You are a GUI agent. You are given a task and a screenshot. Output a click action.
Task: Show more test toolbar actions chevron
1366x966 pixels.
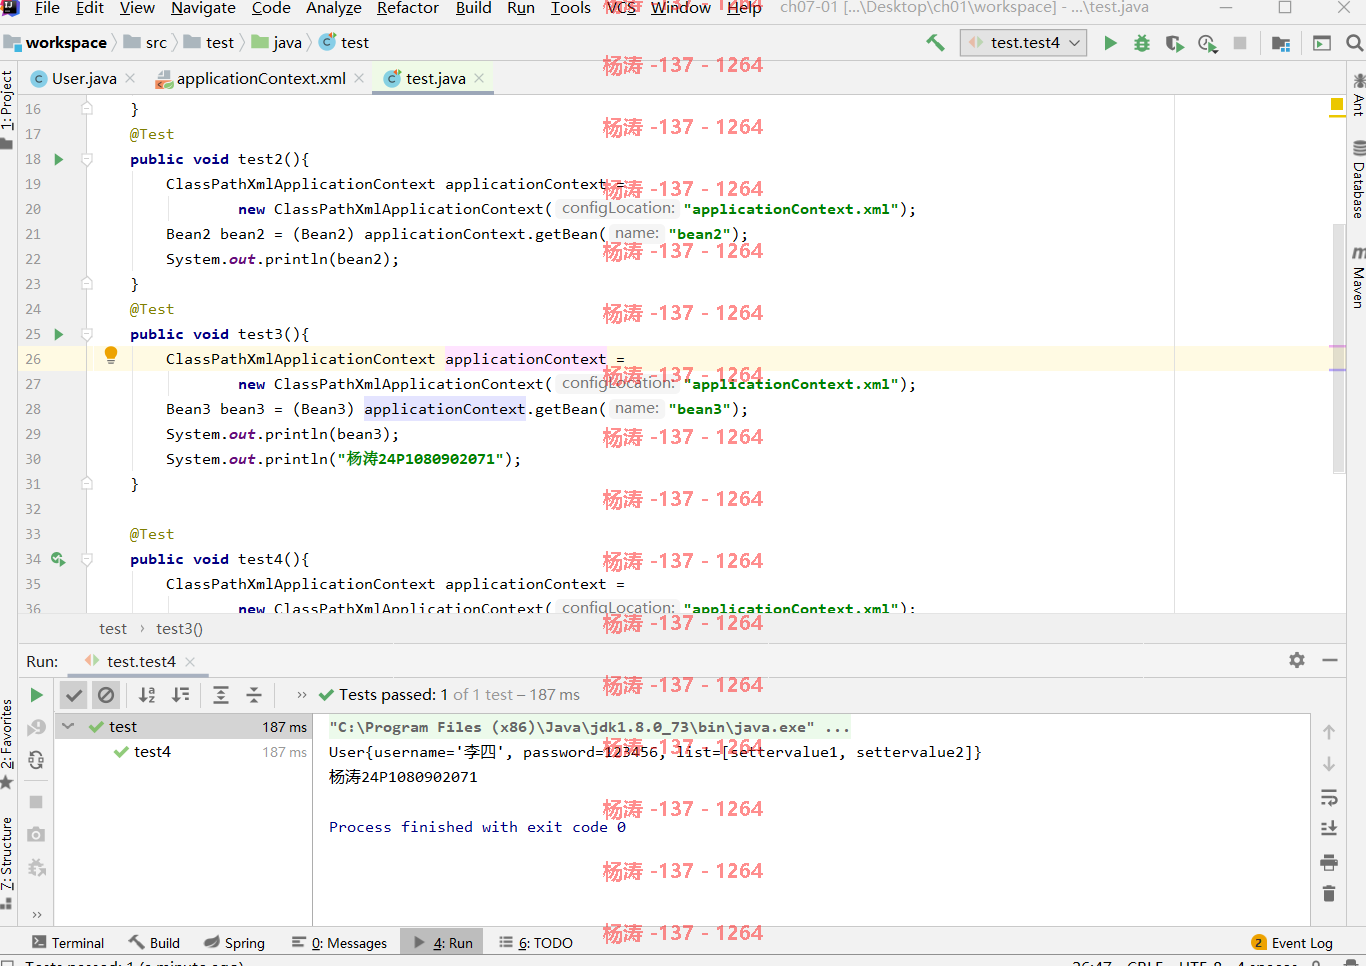coord(302,695)
